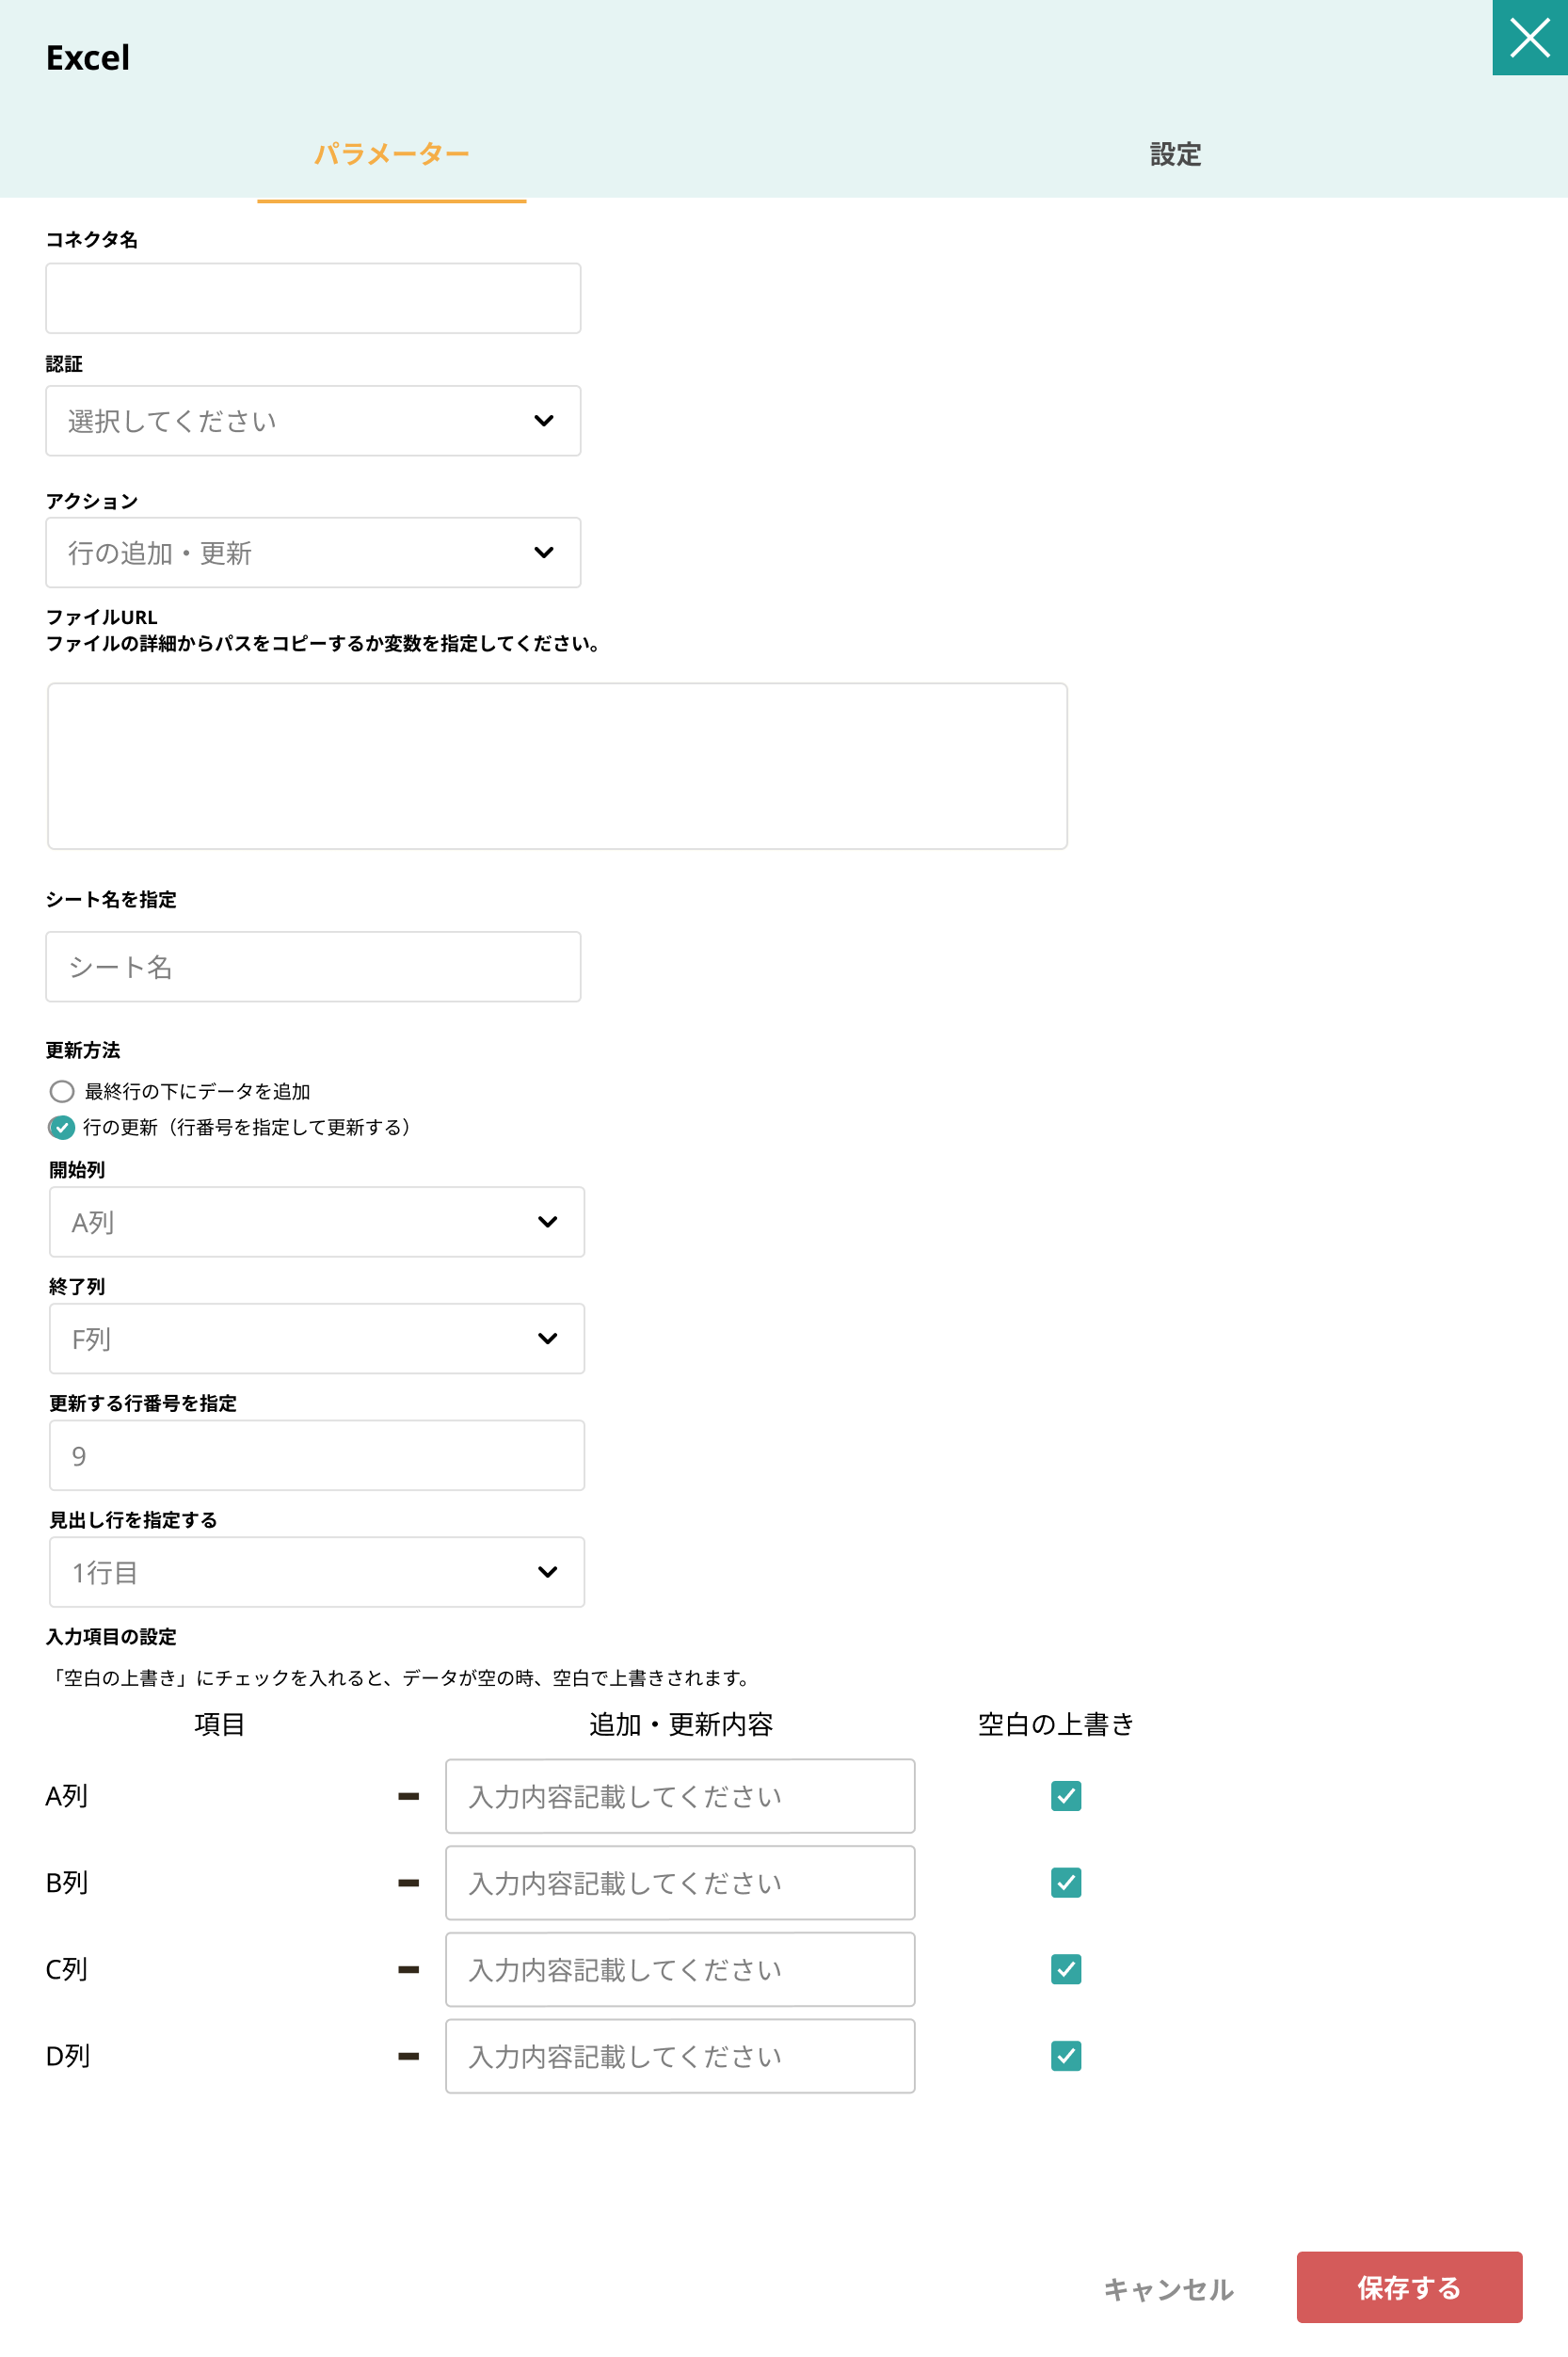Screen dimensions: 1568x2357
Task: Open the 設定 tab
Action: (x=1175, y=154)
